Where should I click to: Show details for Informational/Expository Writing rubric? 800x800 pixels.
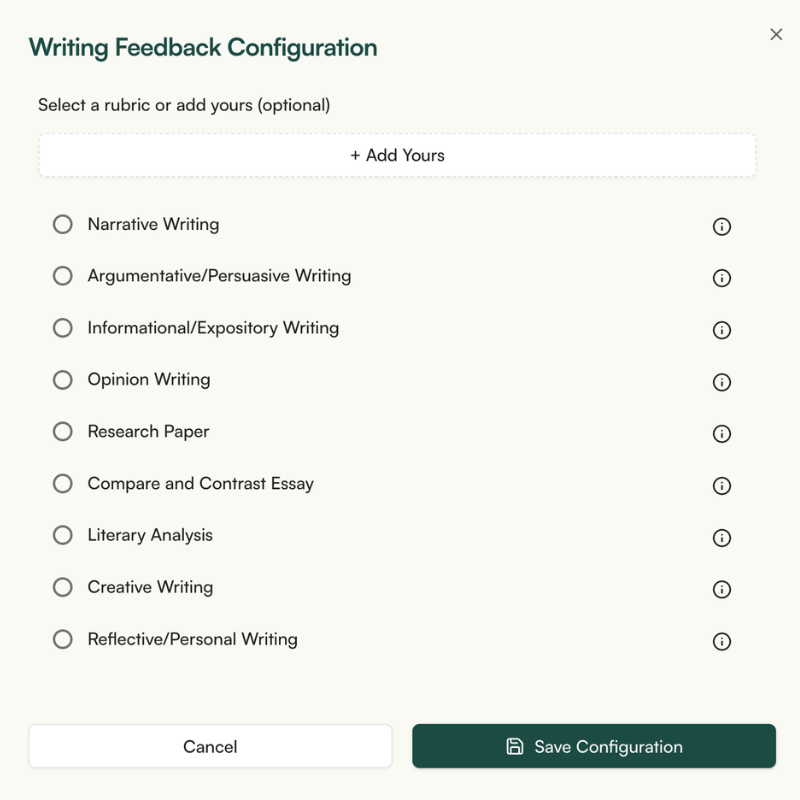coord(722,330)
